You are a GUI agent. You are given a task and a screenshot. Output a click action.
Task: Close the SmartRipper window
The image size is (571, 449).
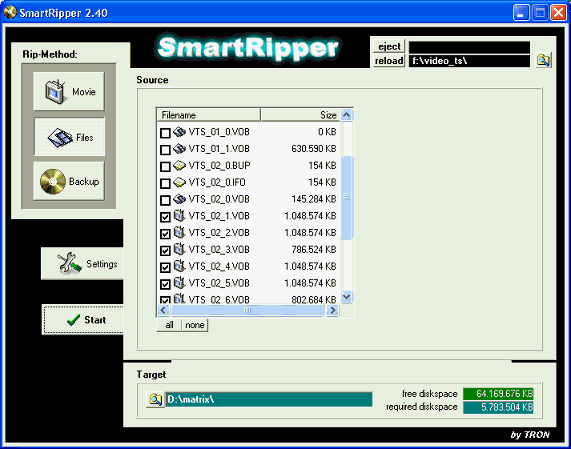(559, 13)
